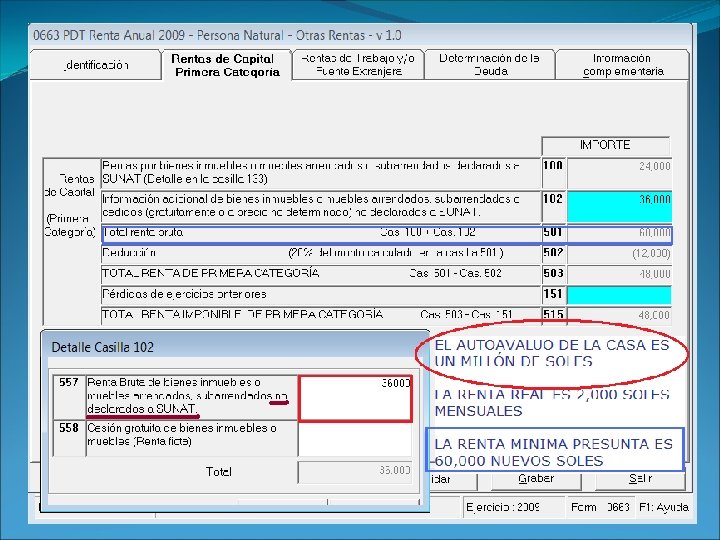Click casilla 503 amount 48,000
Screen dimensions: 720x540
(619, 274)
